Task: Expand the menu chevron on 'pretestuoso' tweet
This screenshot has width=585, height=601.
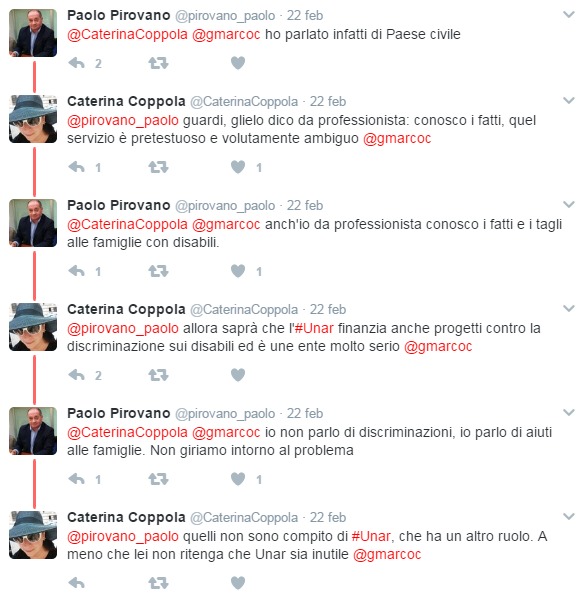Action: [569, 100]
